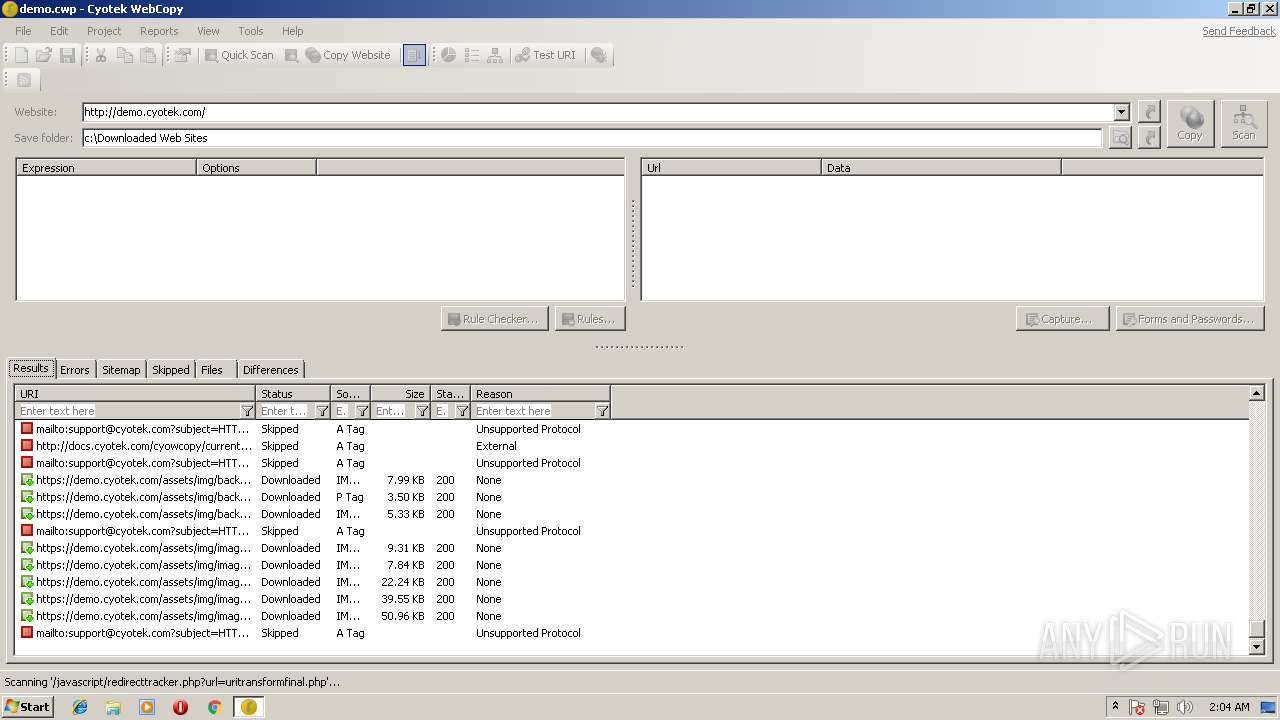This screenshot has height=720, width=1280.
Task: Open the Status code column filter dropdown
Action: 462,411
